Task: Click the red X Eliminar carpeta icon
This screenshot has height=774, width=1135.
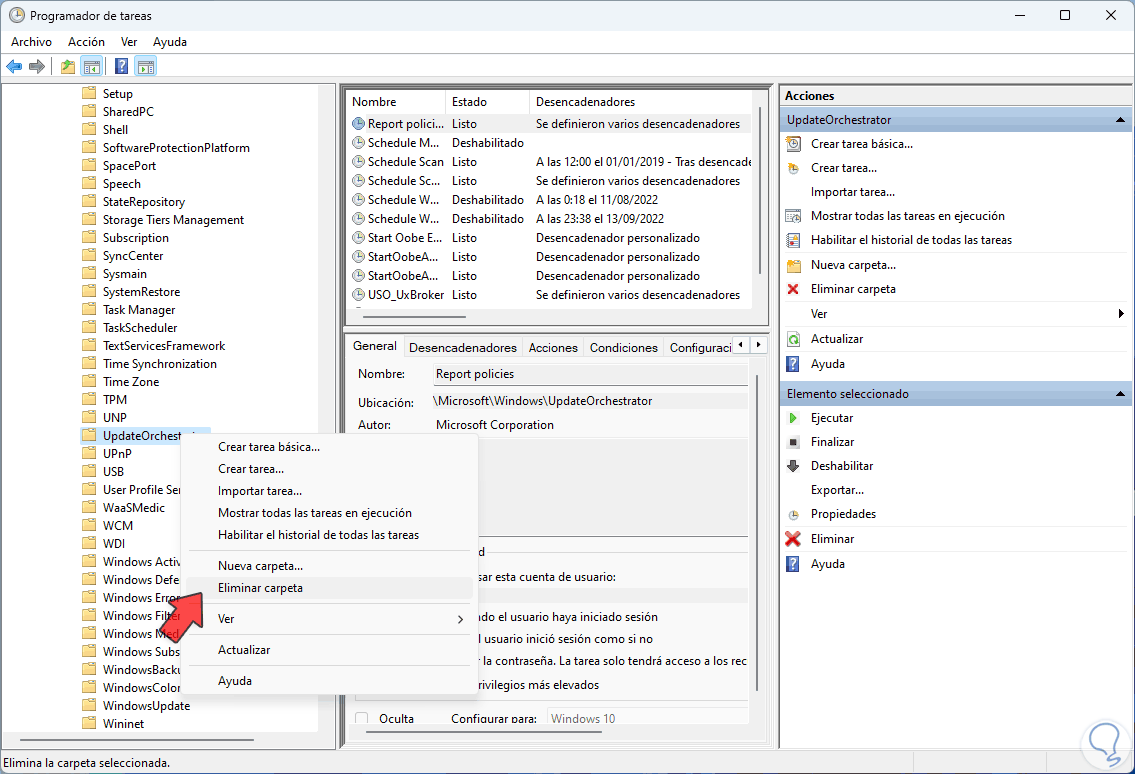Action: pos(793,289)
